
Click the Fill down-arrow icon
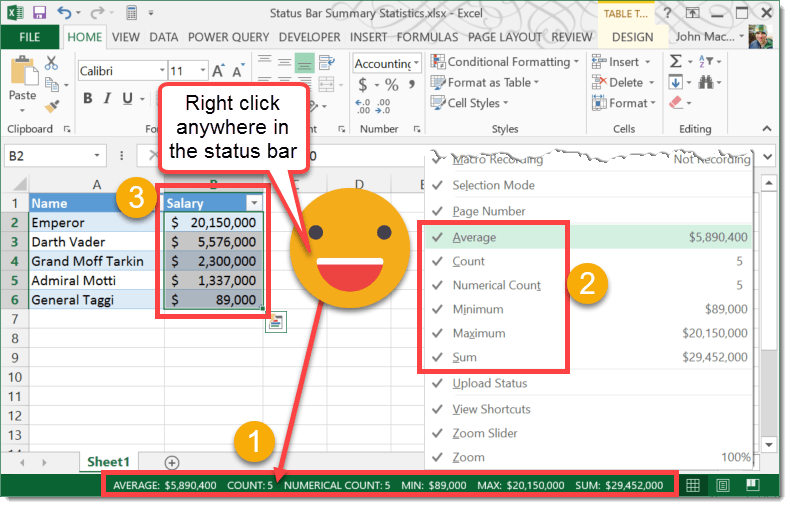tap(676, 82)
